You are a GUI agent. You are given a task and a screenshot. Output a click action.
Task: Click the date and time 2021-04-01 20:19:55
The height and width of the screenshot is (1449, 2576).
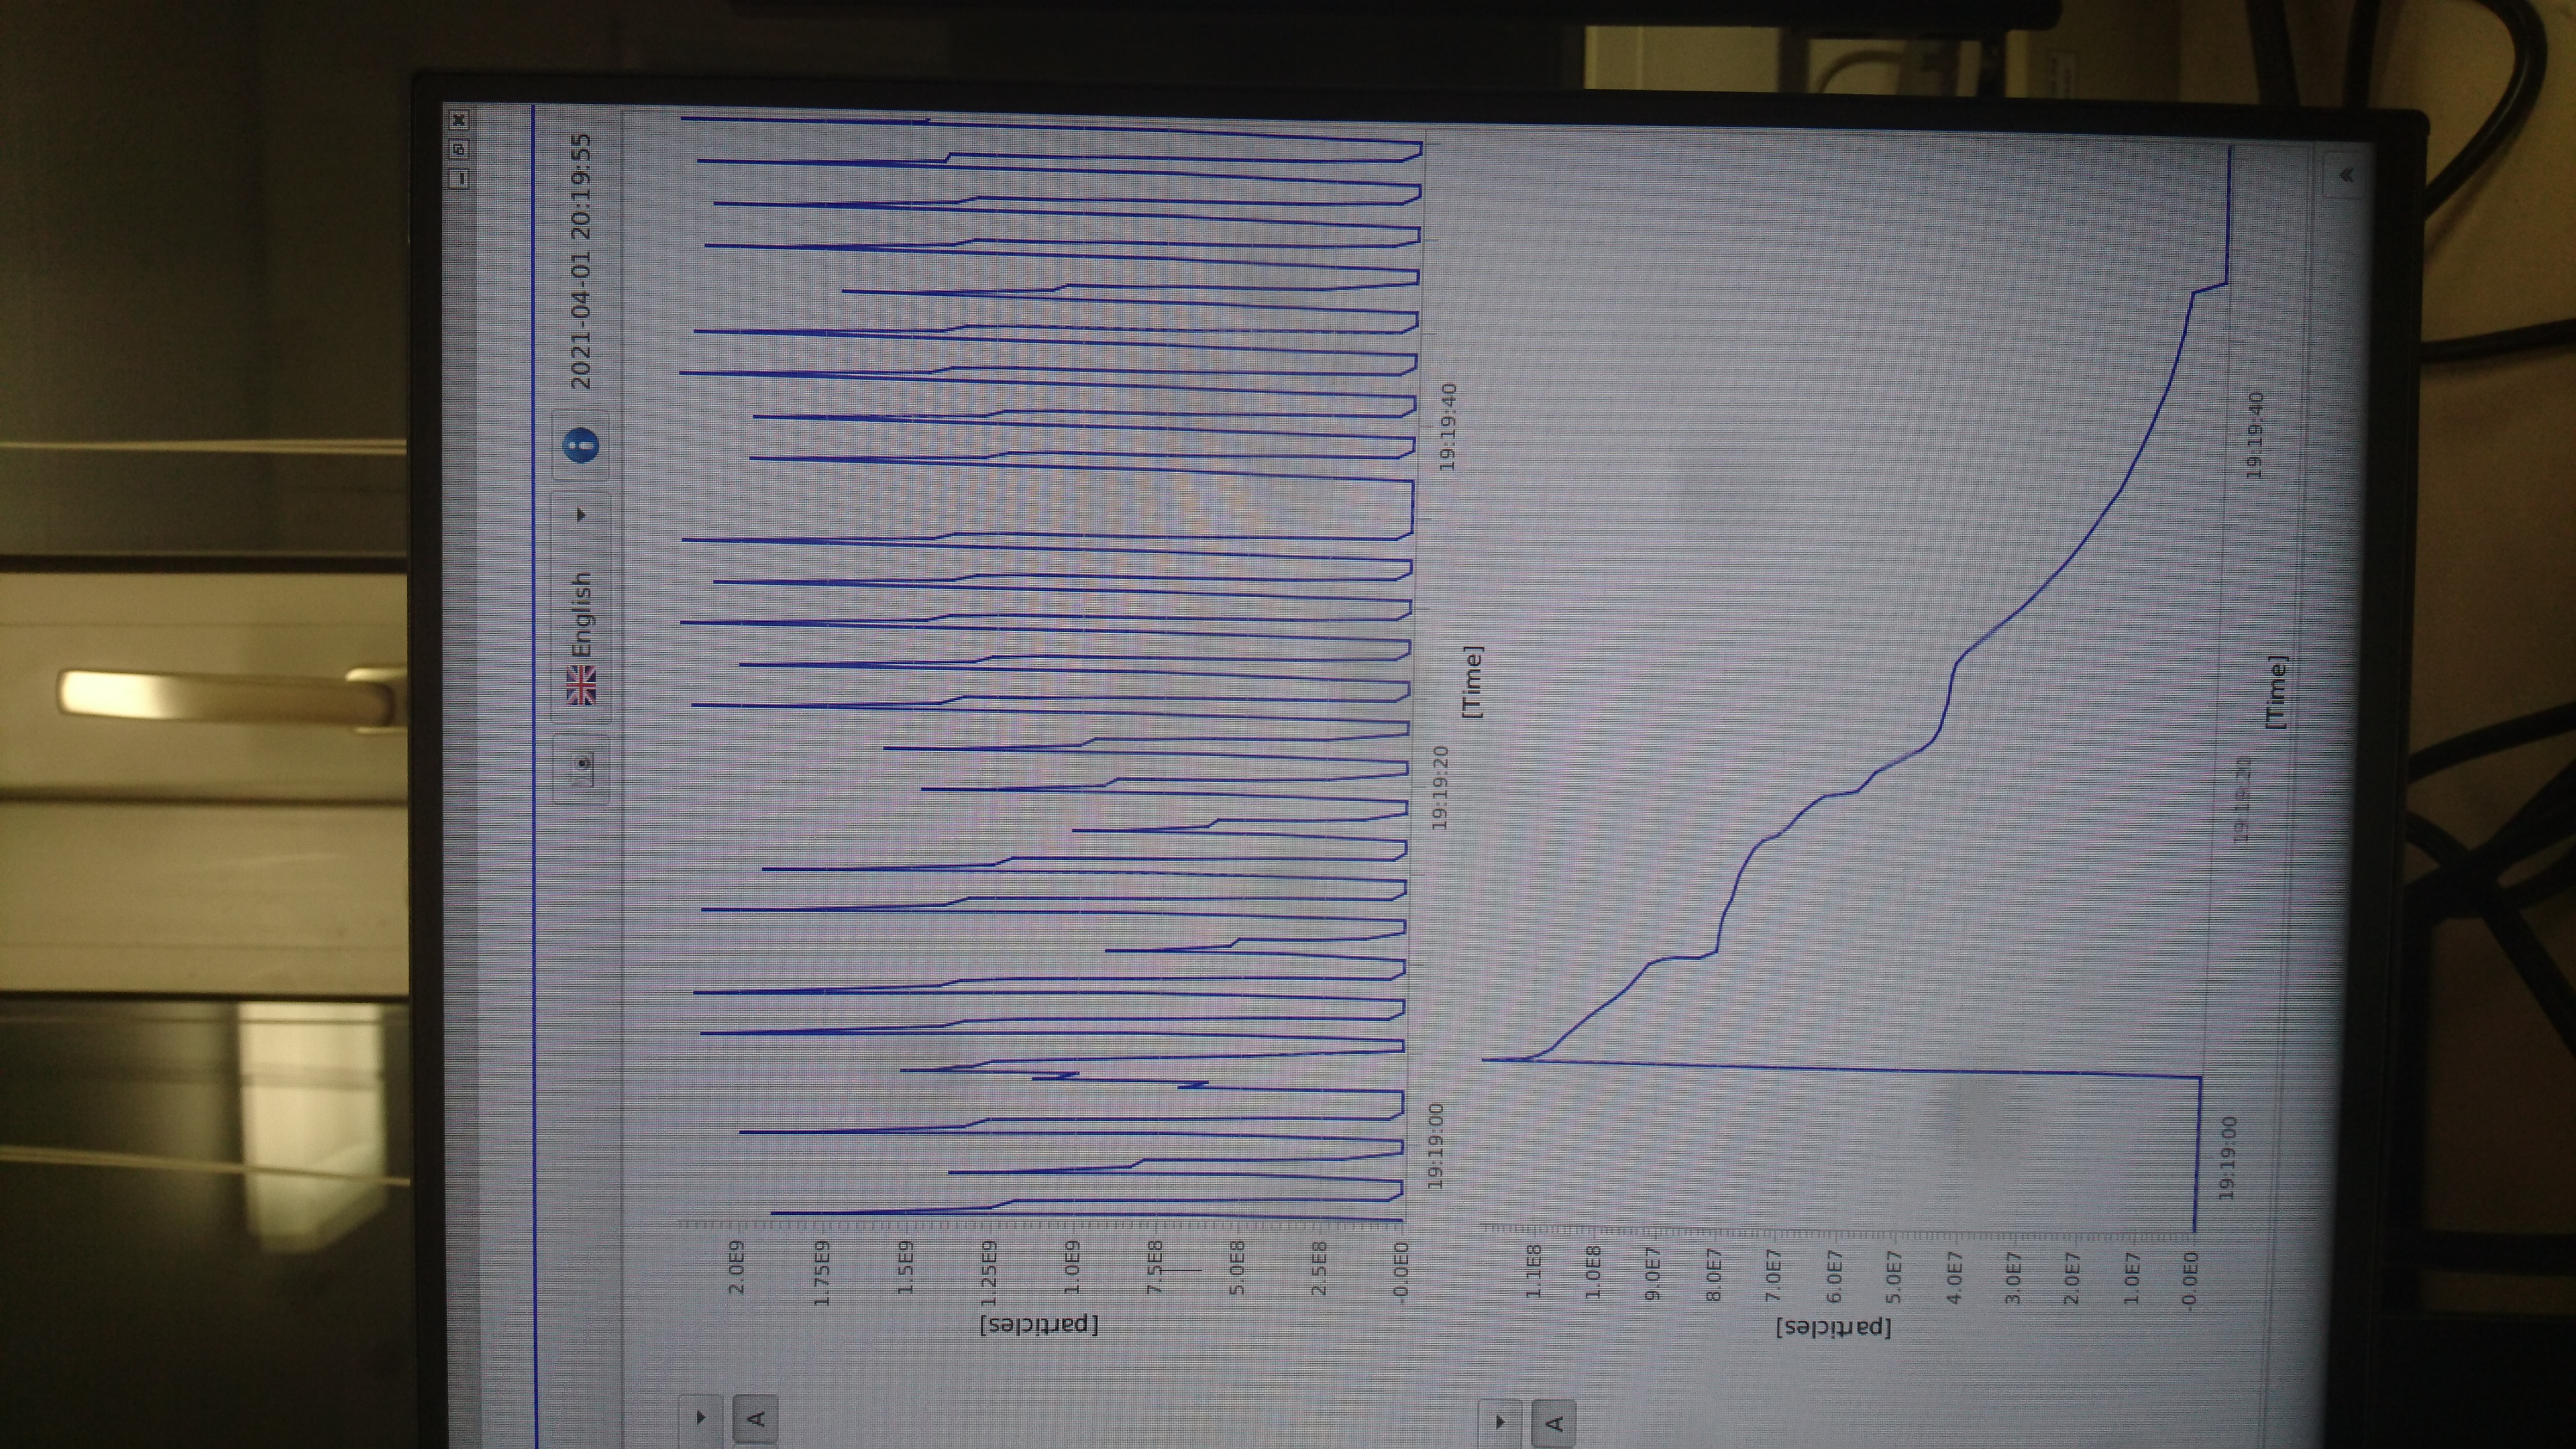tap(581, 261)
